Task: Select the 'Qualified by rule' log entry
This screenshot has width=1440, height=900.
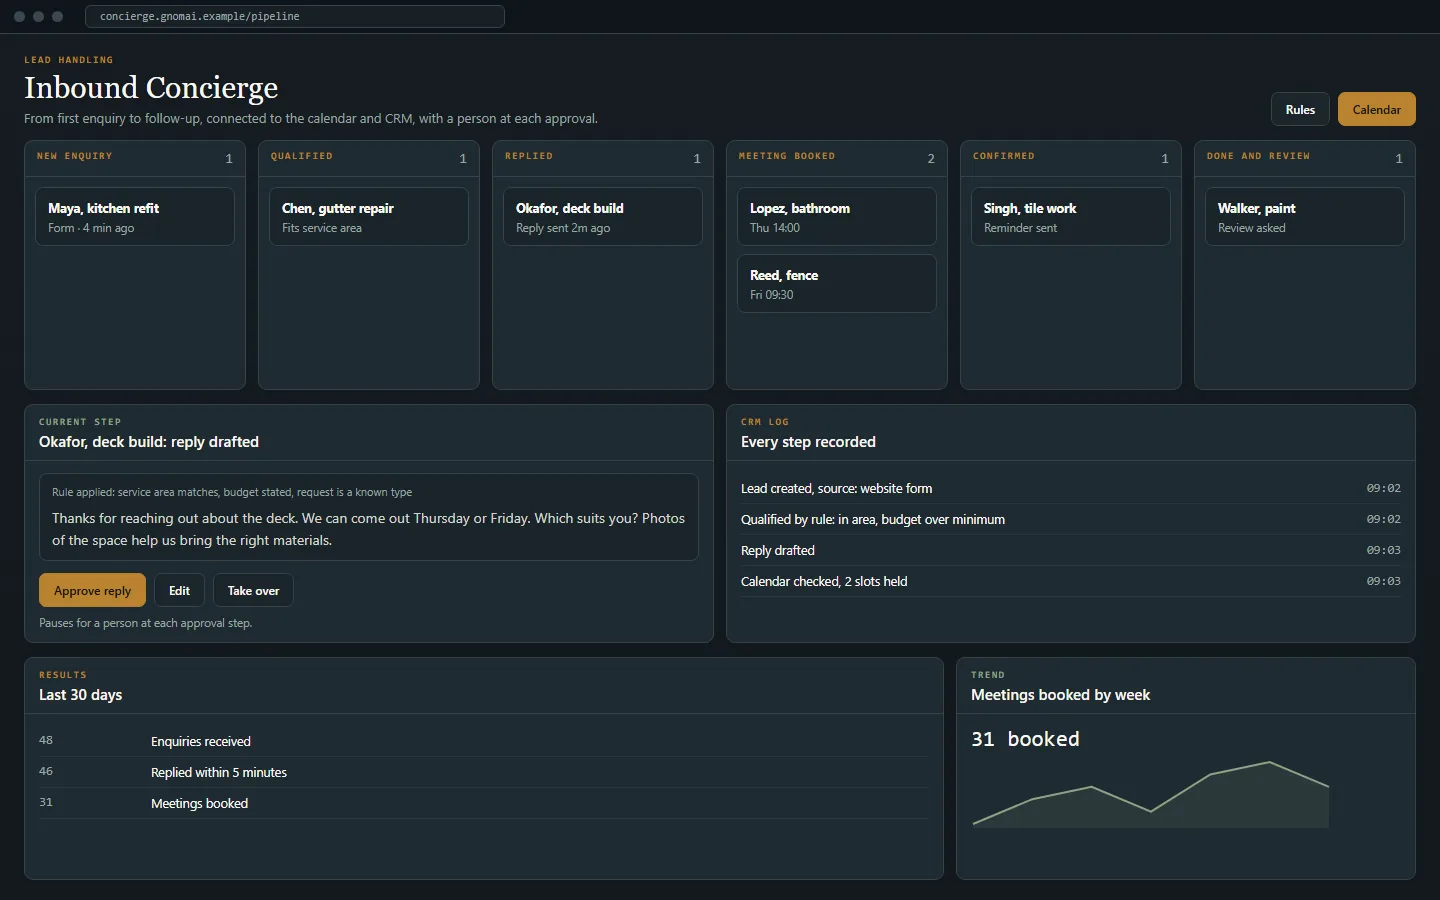Action: pos(1071,519)
